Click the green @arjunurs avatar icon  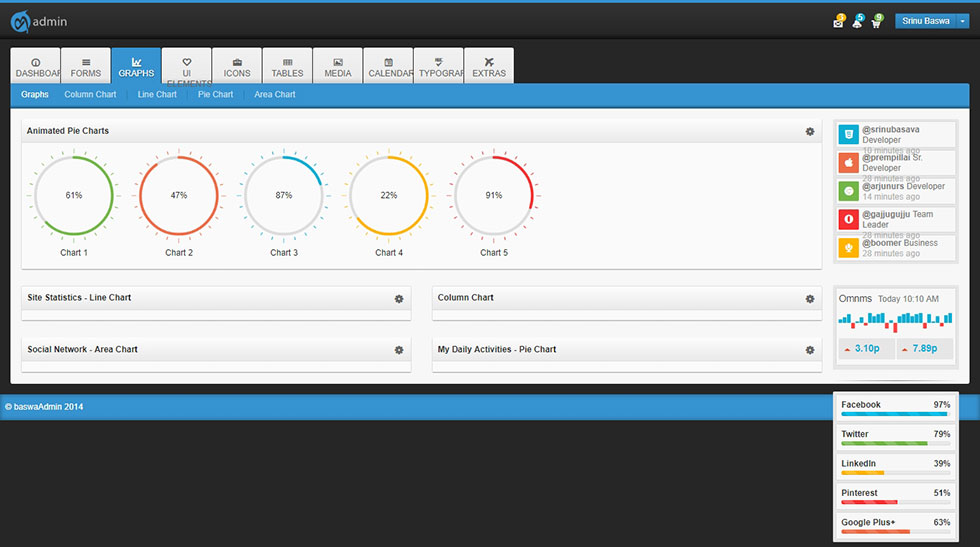coord(848,191)
